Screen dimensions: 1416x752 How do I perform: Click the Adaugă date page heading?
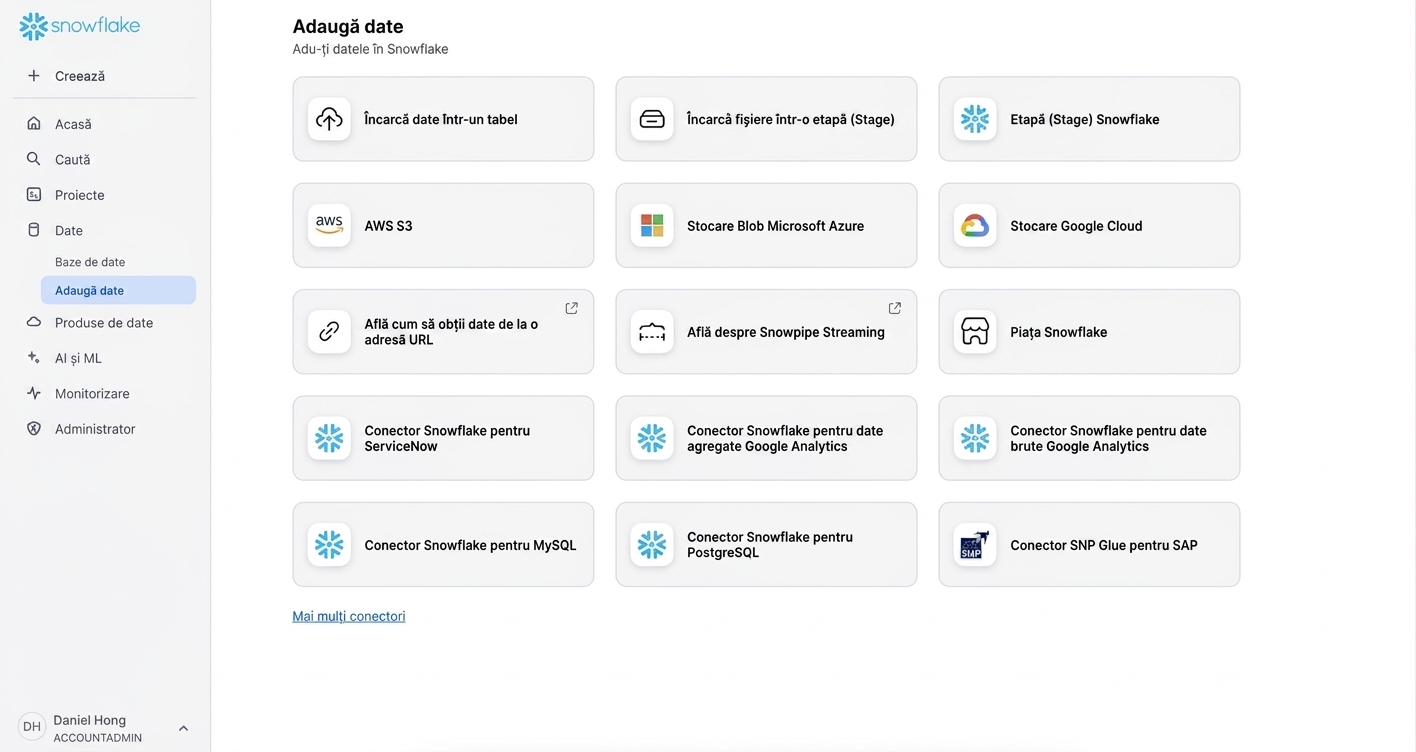pos(348,27)
